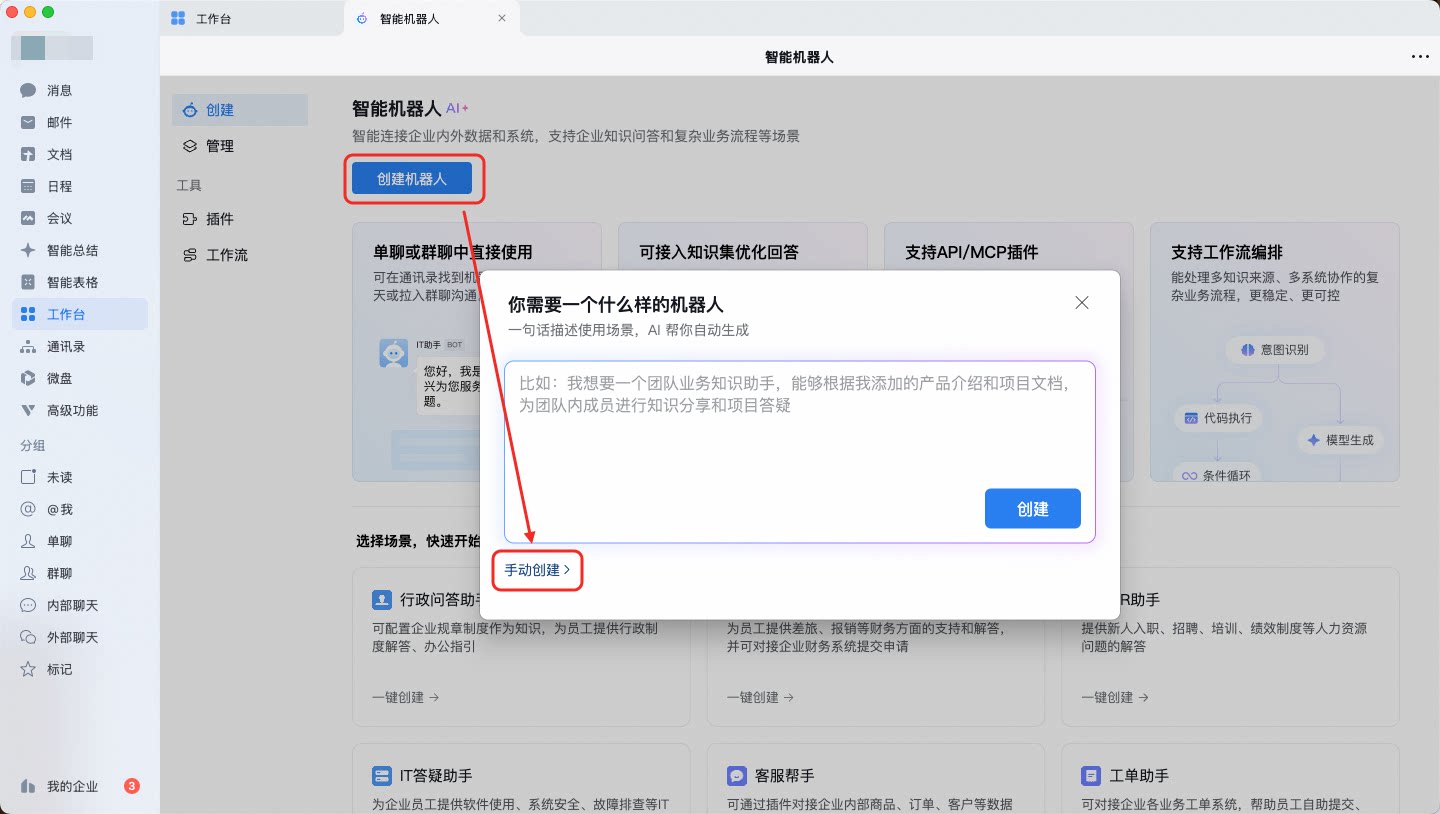Open 插件 under tools section
Viewport: 1440px width, 814px height.
coord(219,219)
